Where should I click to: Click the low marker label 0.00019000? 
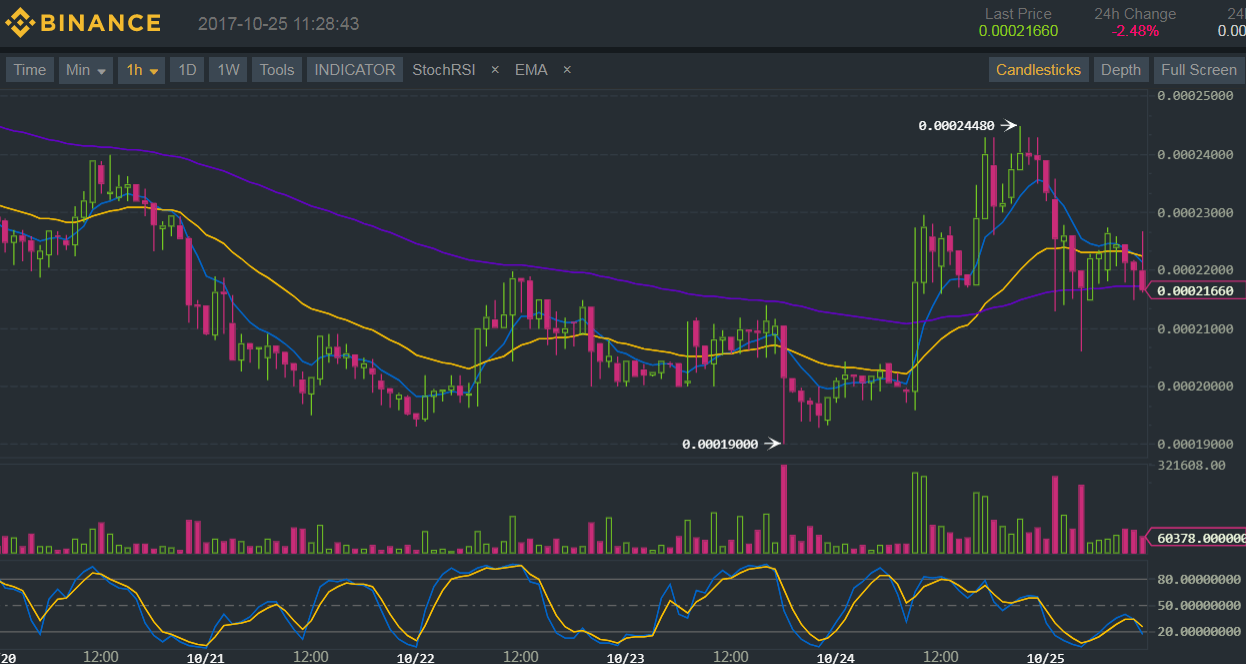pyautogui.click(x=720, y=444)
